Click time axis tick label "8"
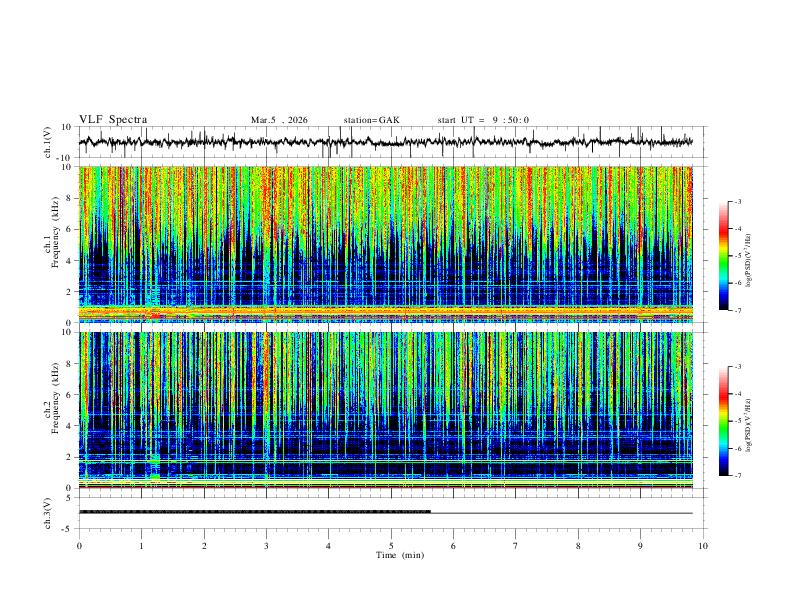The height and width of the screenshot is (612, 792). (x=578, y=546)
